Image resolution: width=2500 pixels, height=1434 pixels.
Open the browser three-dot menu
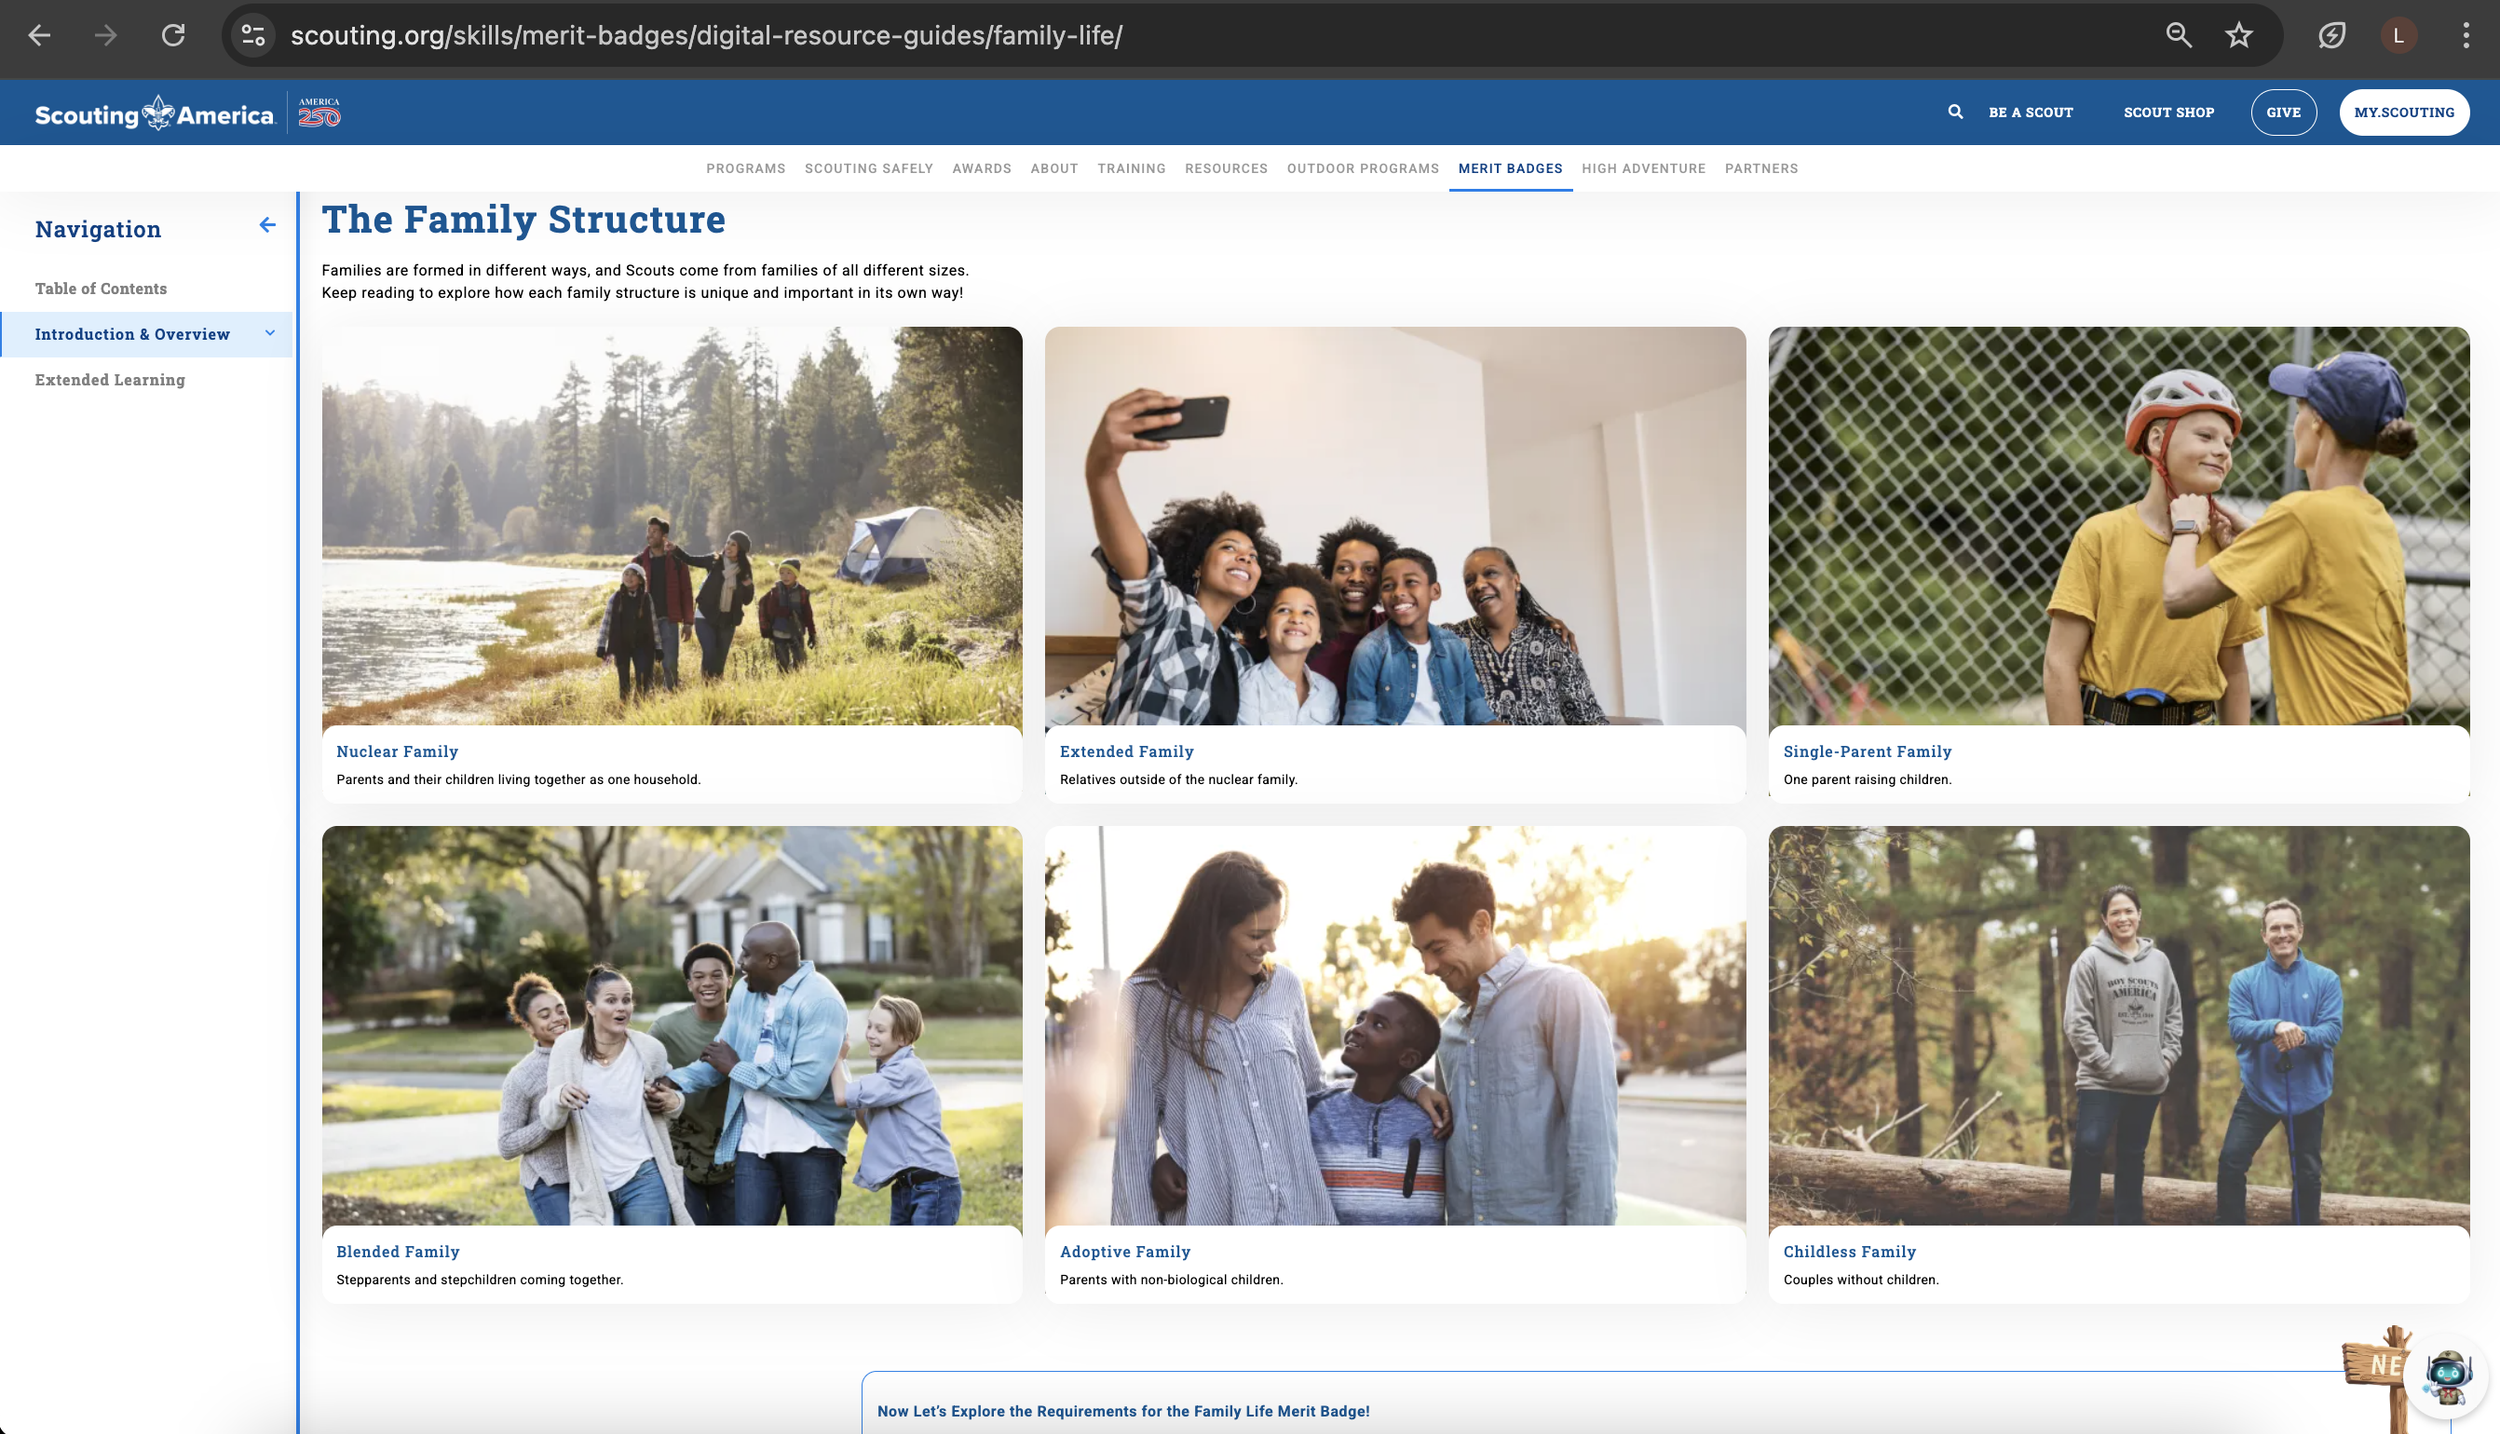2465,36
